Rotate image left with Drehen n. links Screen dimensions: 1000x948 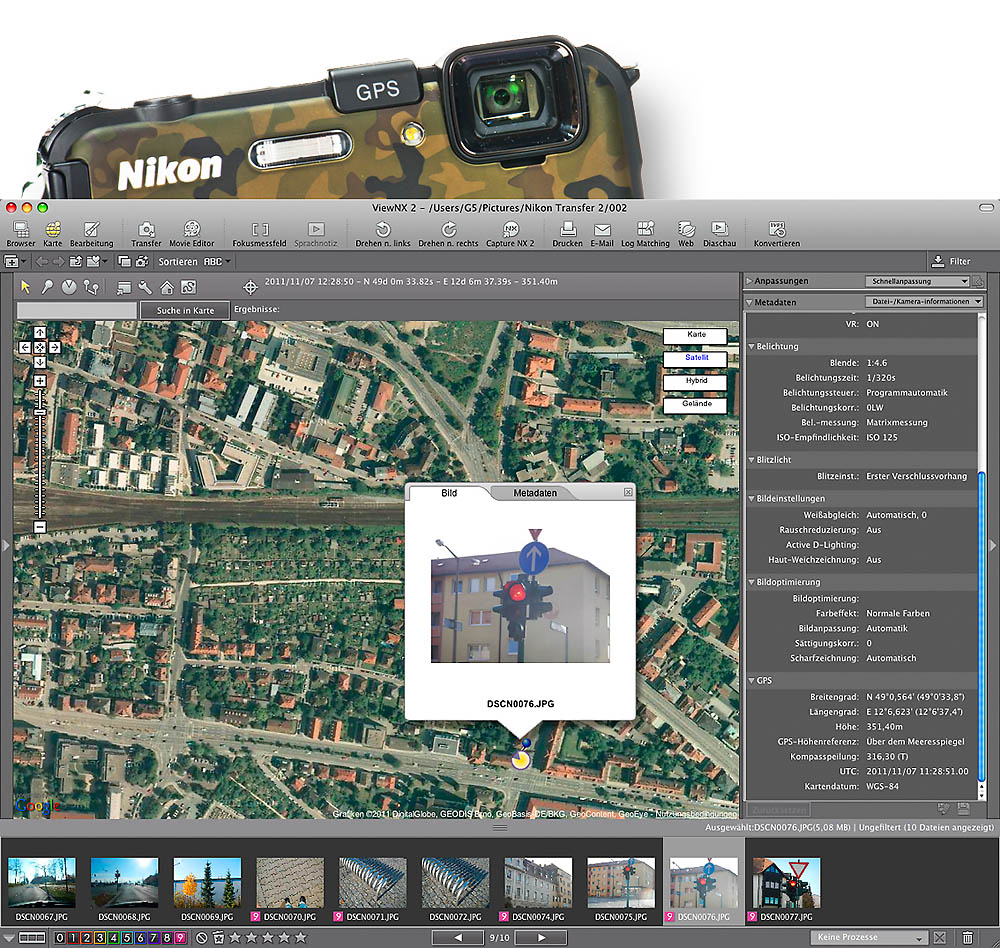(383, 233)
